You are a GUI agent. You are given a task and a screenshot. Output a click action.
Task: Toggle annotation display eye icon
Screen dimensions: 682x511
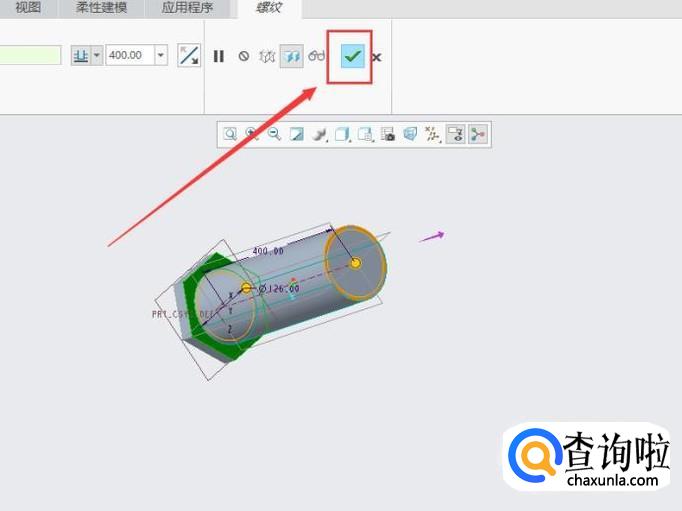(455, 134)
